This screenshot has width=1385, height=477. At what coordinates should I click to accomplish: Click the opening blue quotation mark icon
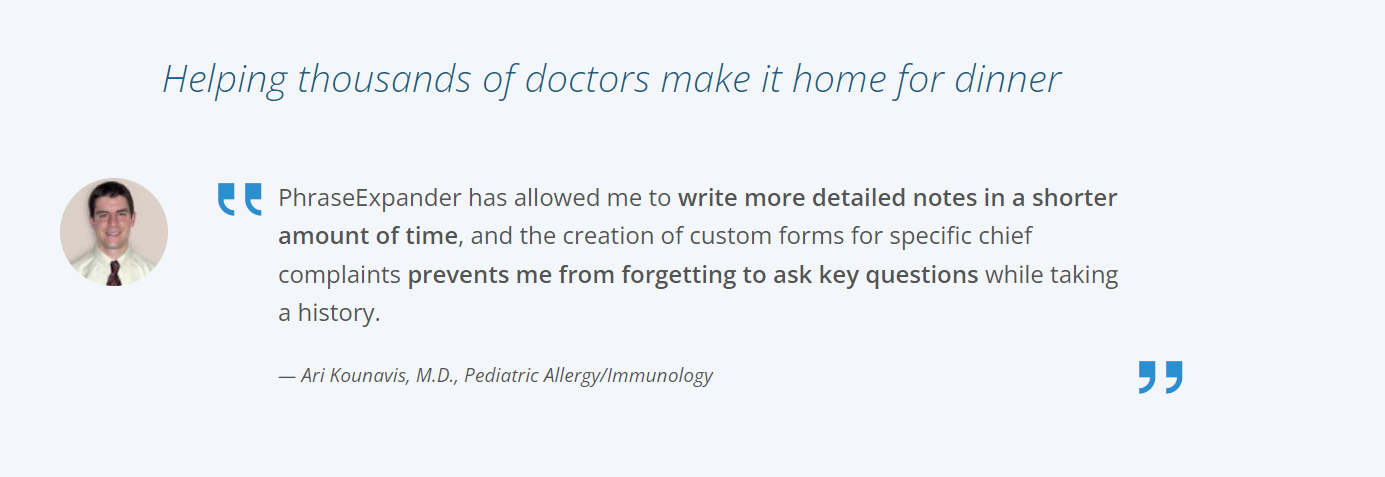240,199
